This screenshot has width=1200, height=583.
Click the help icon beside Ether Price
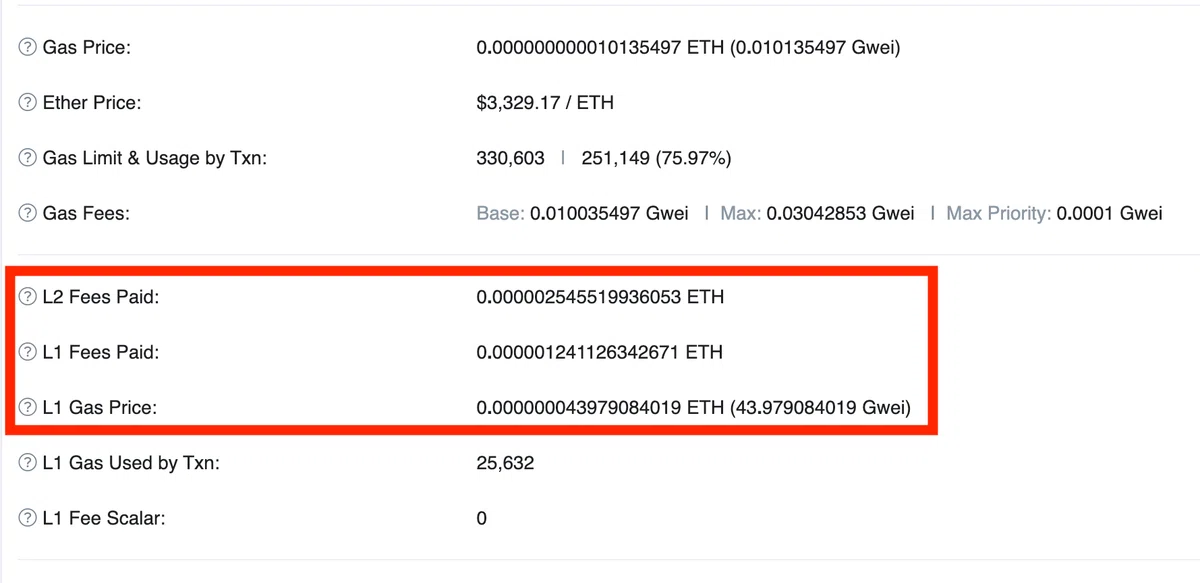coord(29,103)
